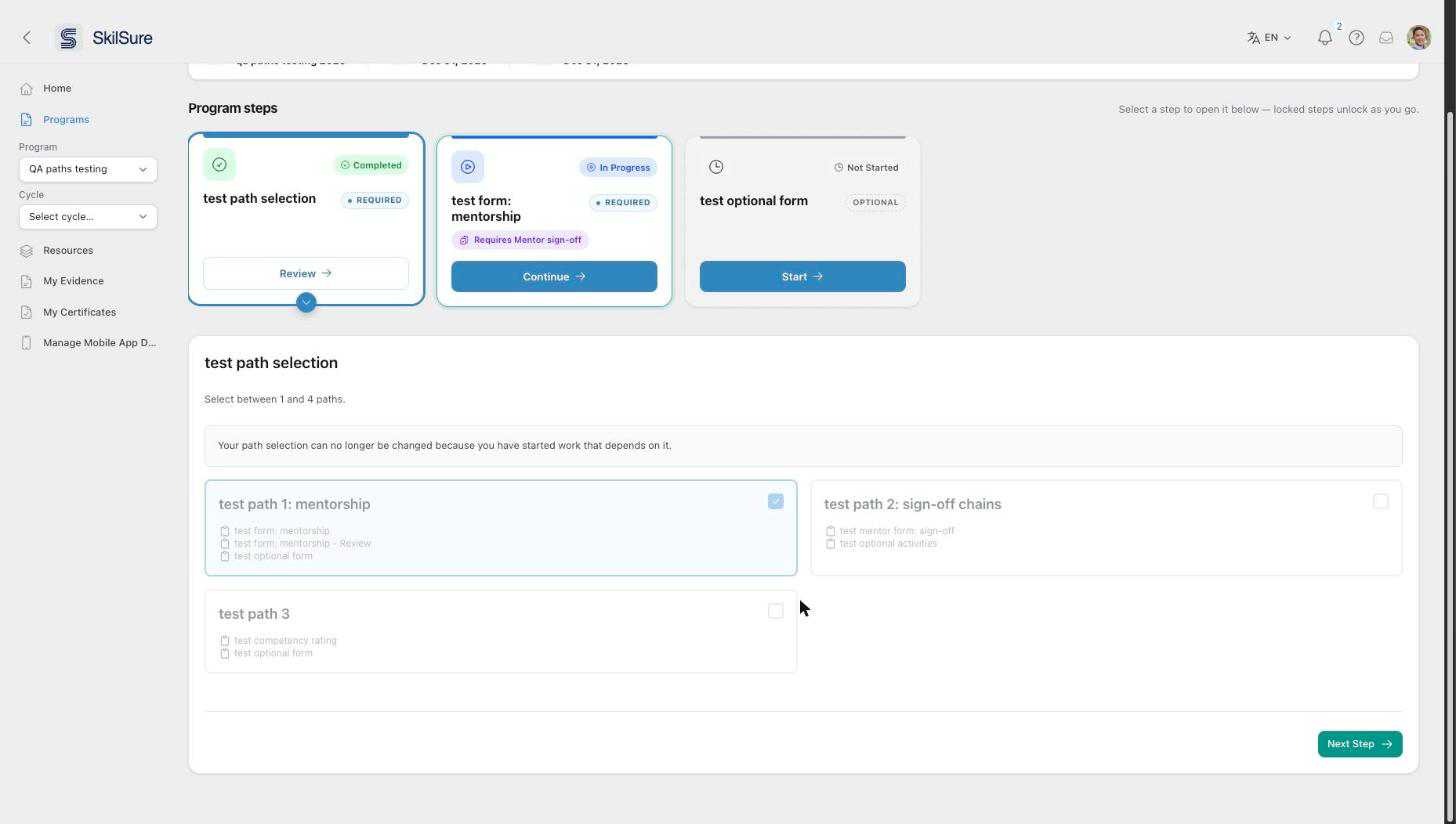Click the Requires Mentor sign-off tag
This screenshot has width=1456, height=824.
520,240
